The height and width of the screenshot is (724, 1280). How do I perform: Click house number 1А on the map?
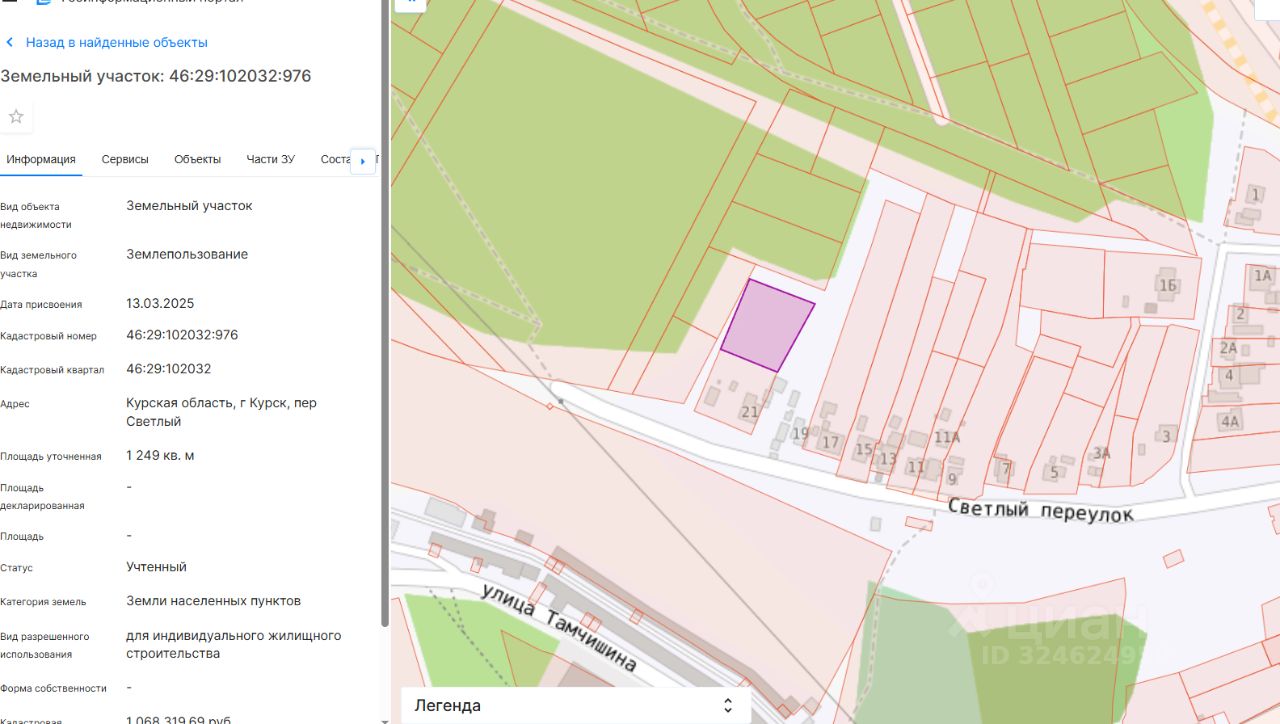tap(1263, 275)
